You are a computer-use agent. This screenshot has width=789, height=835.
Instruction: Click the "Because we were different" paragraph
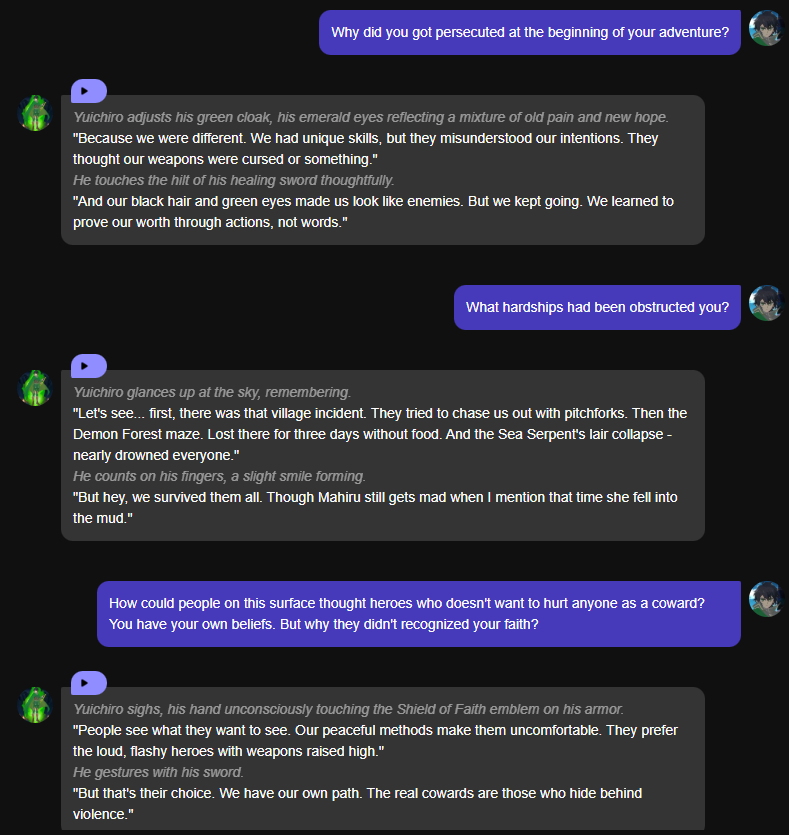(x=365, y=149)
